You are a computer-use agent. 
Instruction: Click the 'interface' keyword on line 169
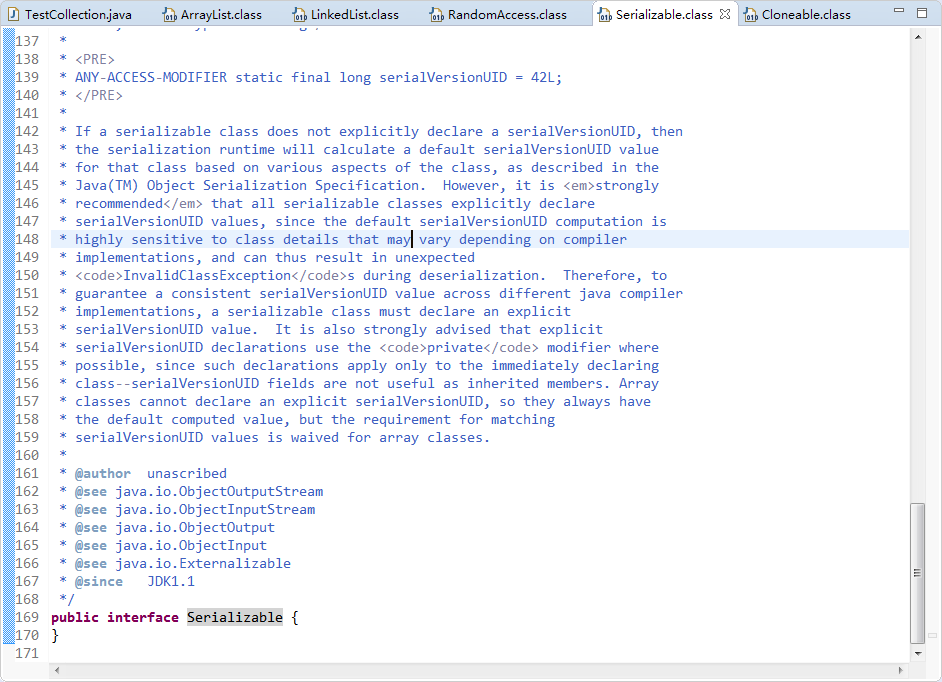point(143,617)
